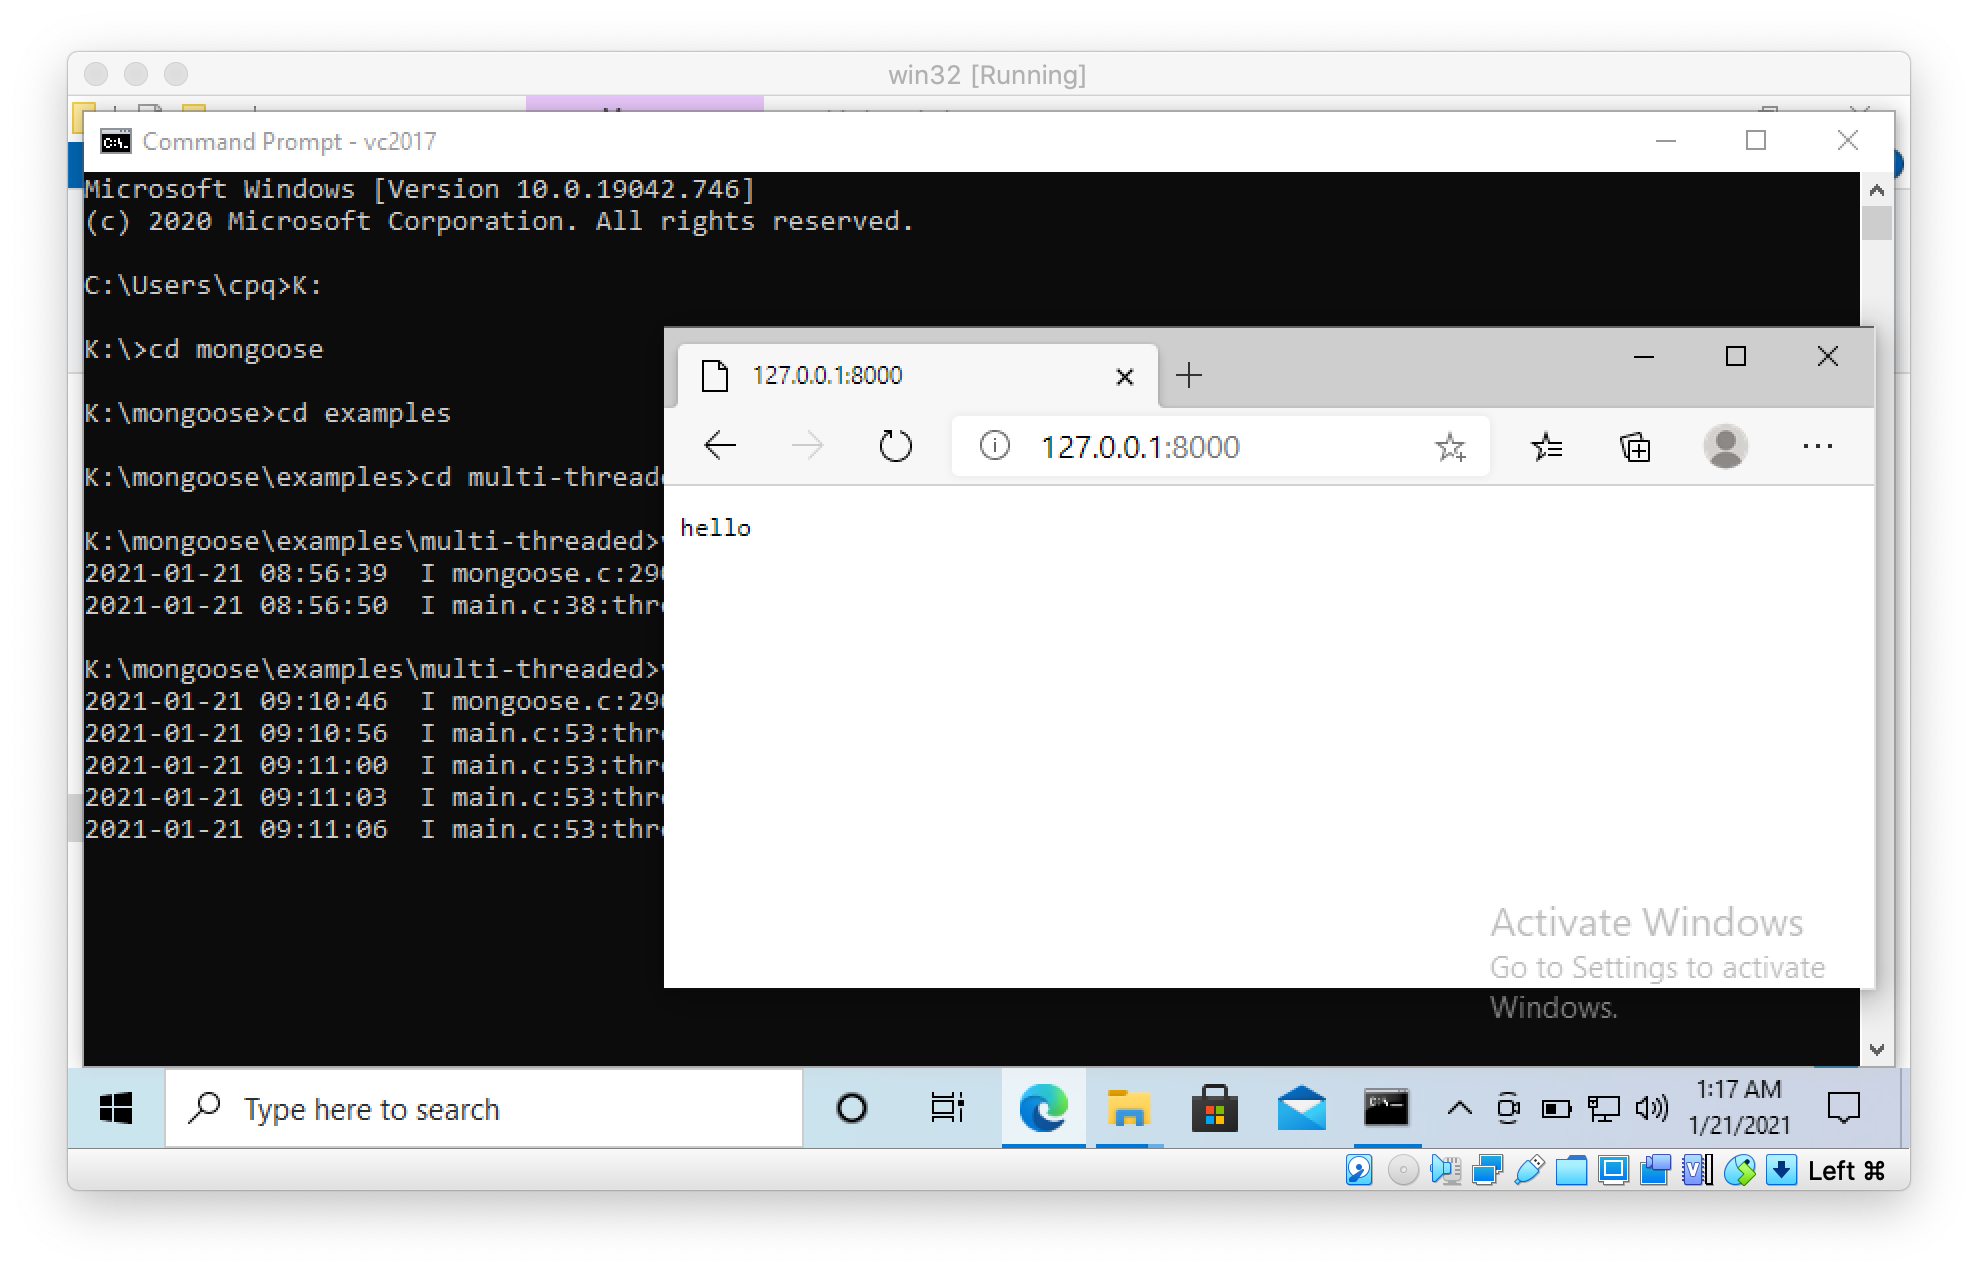Toggle the favorite star in the address bar

tap(1450, 447)
